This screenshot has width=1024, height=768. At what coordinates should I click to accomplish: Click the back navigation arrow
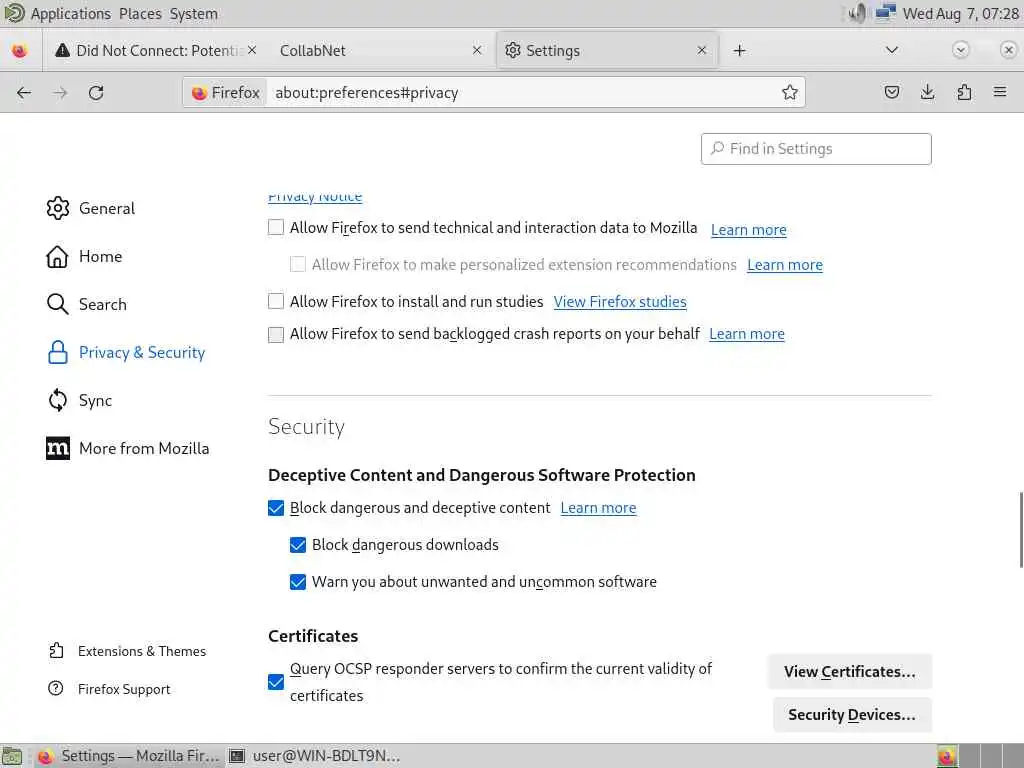pos(24,93)
